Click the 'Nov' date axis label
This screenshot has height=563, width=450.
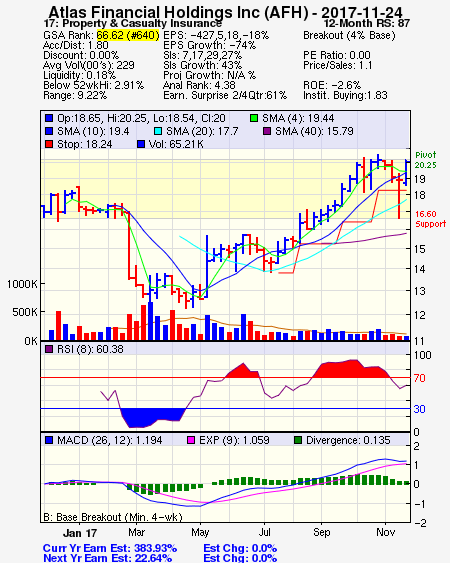point(386,532)
